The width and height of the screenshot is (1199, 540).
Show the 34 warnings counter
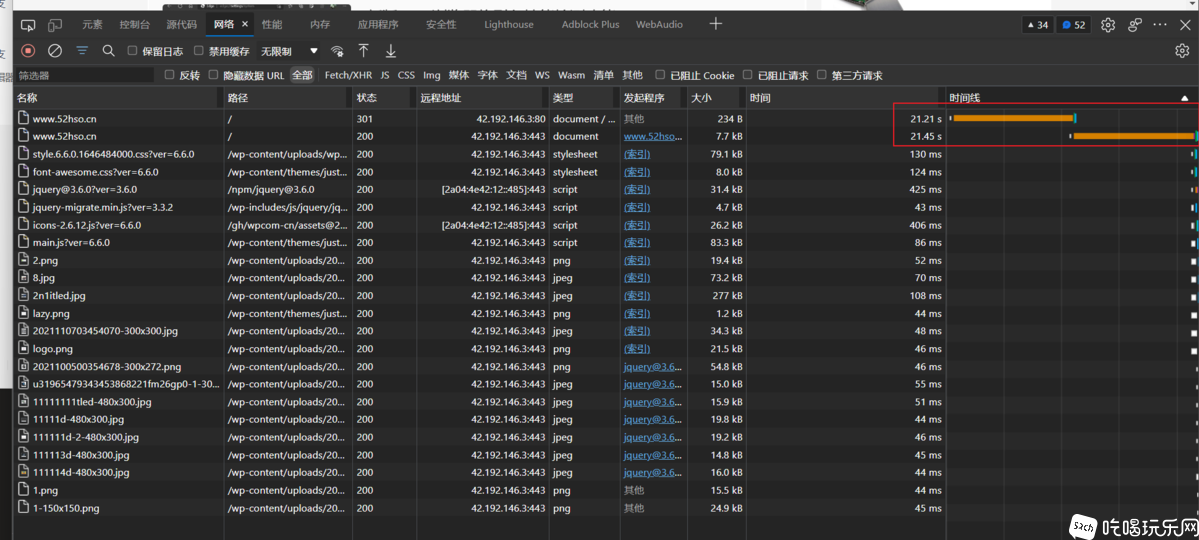[1037, 25]
